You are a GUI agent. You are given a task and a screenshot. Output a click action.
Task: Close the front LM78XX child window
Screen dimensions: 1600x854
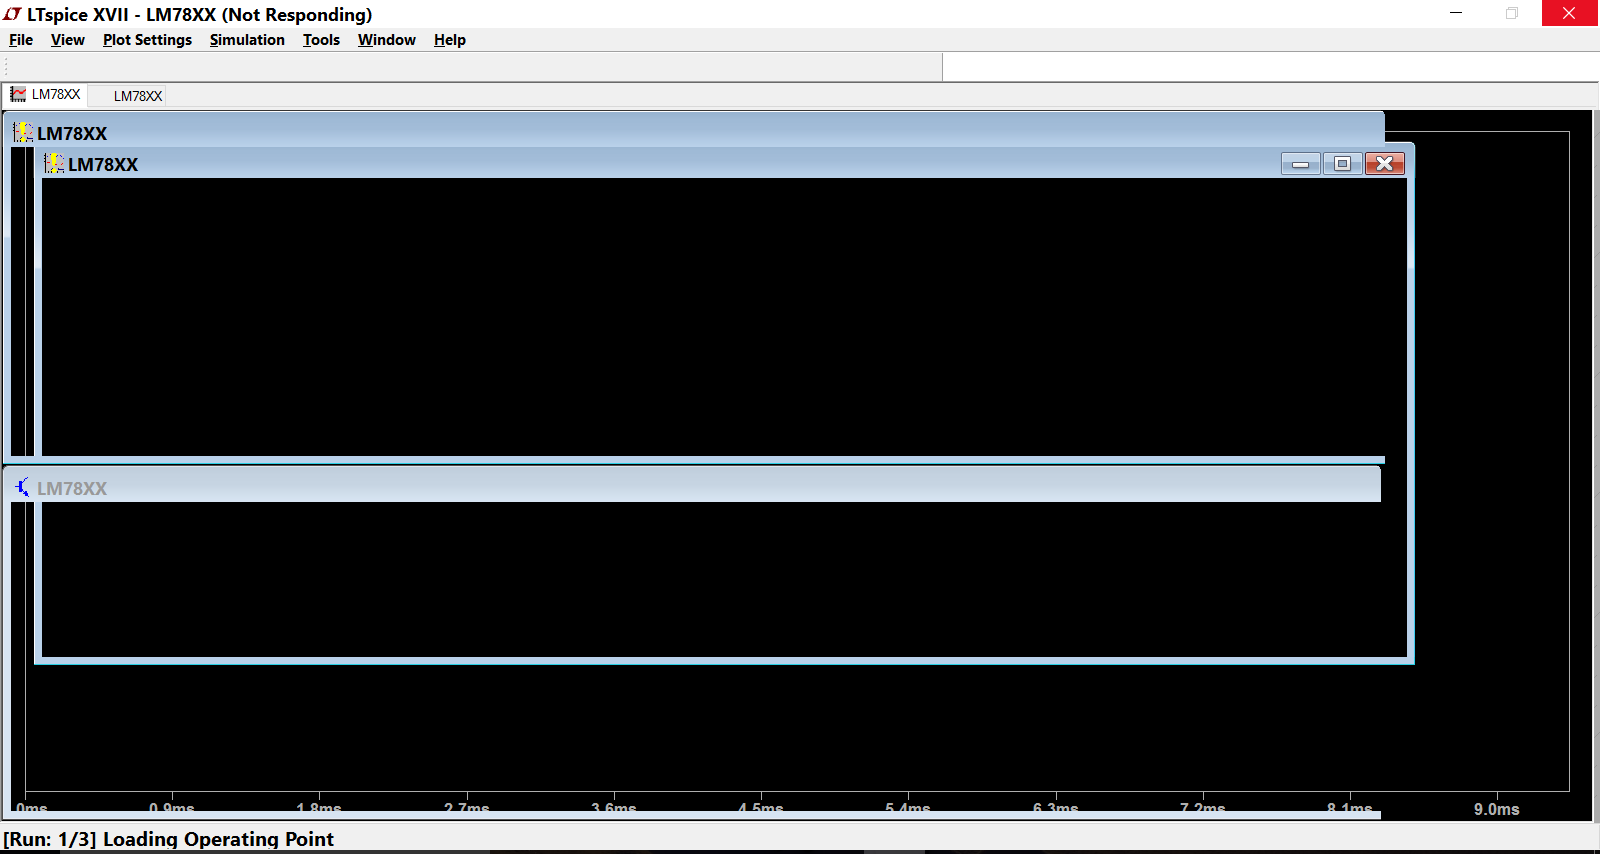(x=1384, y=164)
